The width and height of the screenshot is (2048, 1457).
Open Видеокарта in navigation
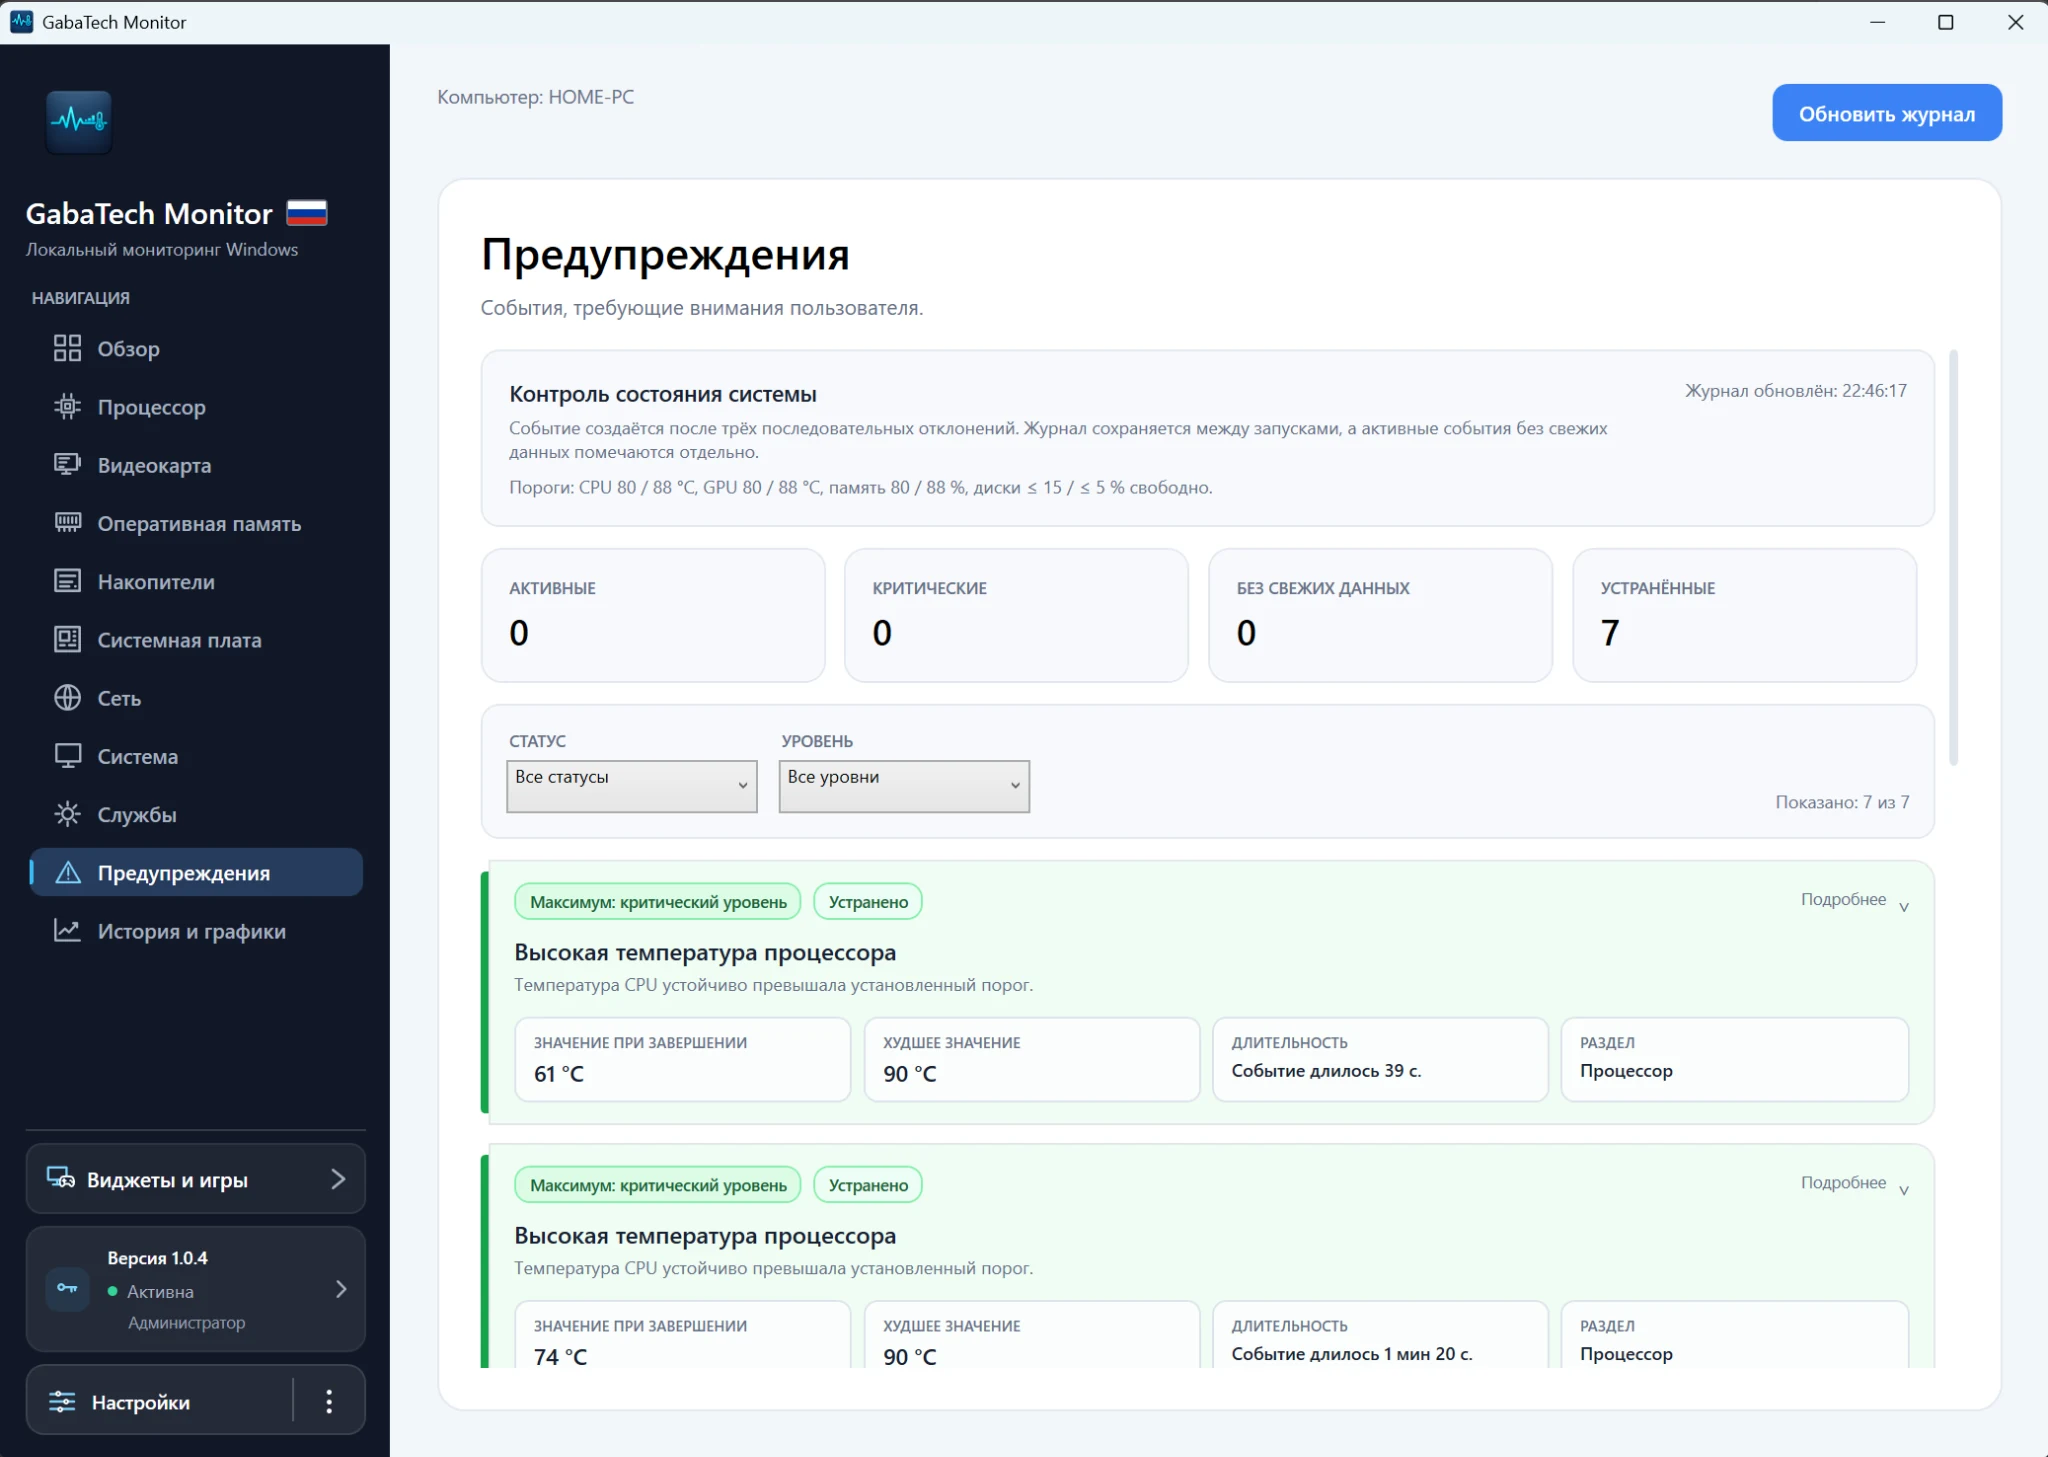pyautogui.click(x=196, y=464)
